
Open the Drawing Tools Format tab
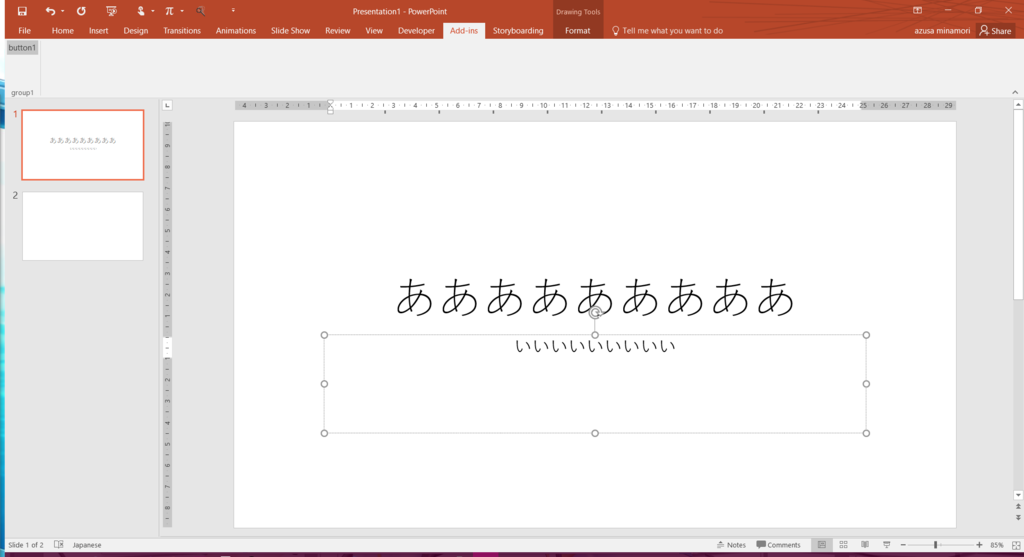point(577,31)
